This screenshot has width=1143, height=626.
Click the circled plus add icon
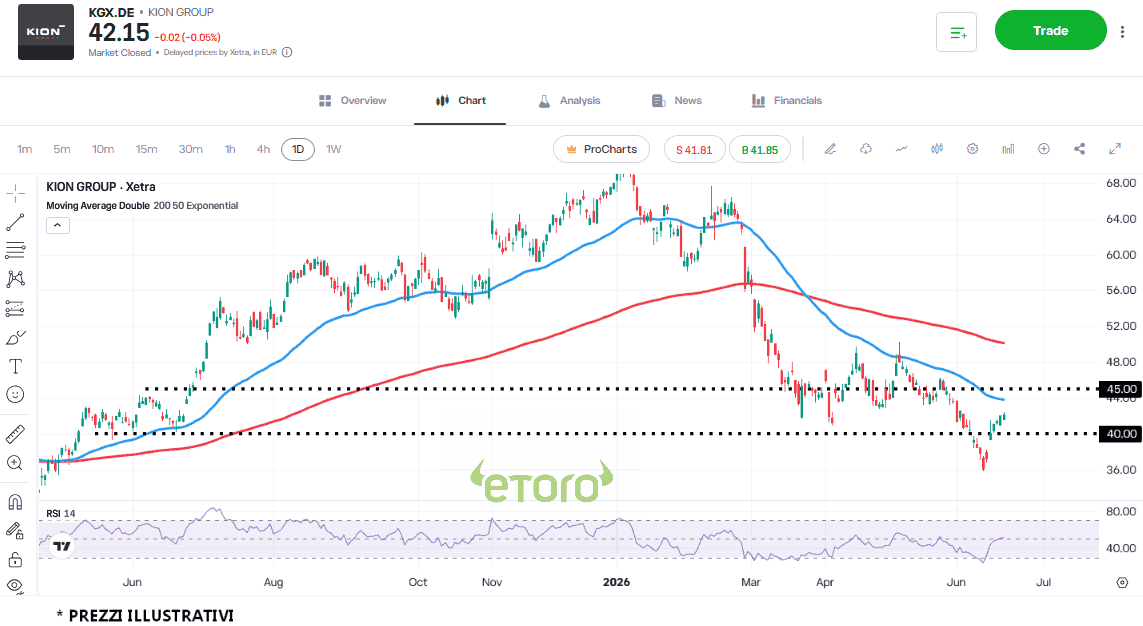[x=1044, y=149]
